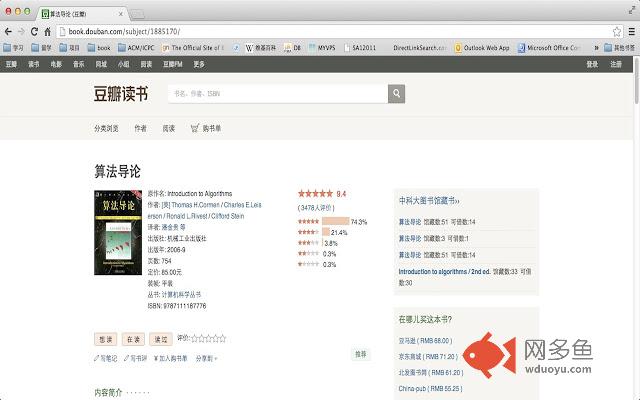Viewport: 640px width, 400px height.
Task: Open the China-pub RMB 55.25 link
Action: pyautogui.click(x=431, y=389)
